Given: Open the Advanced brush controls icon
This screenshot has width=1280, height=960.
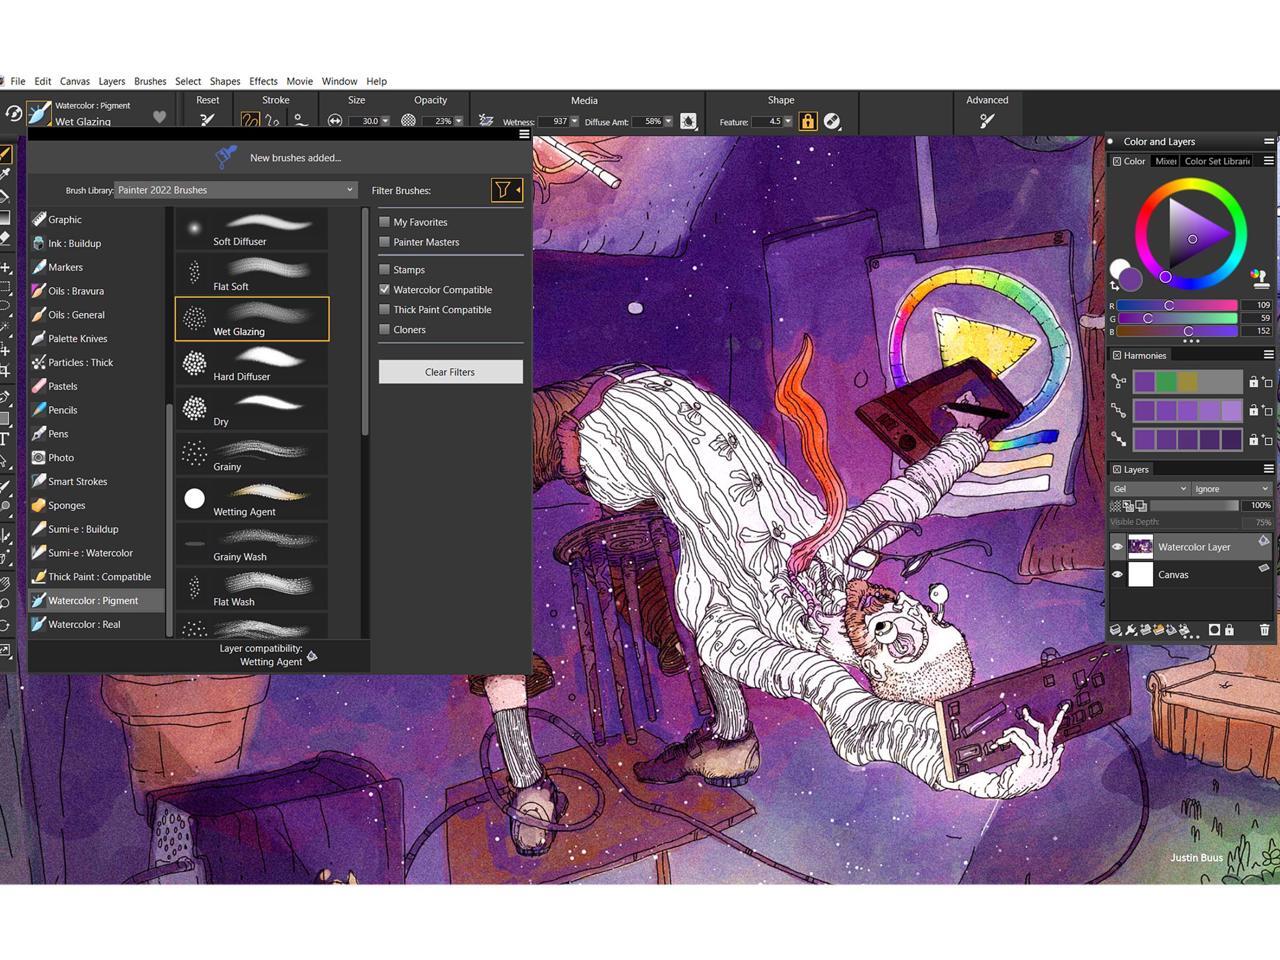Looking at the screenshot, I should [986, 121].
